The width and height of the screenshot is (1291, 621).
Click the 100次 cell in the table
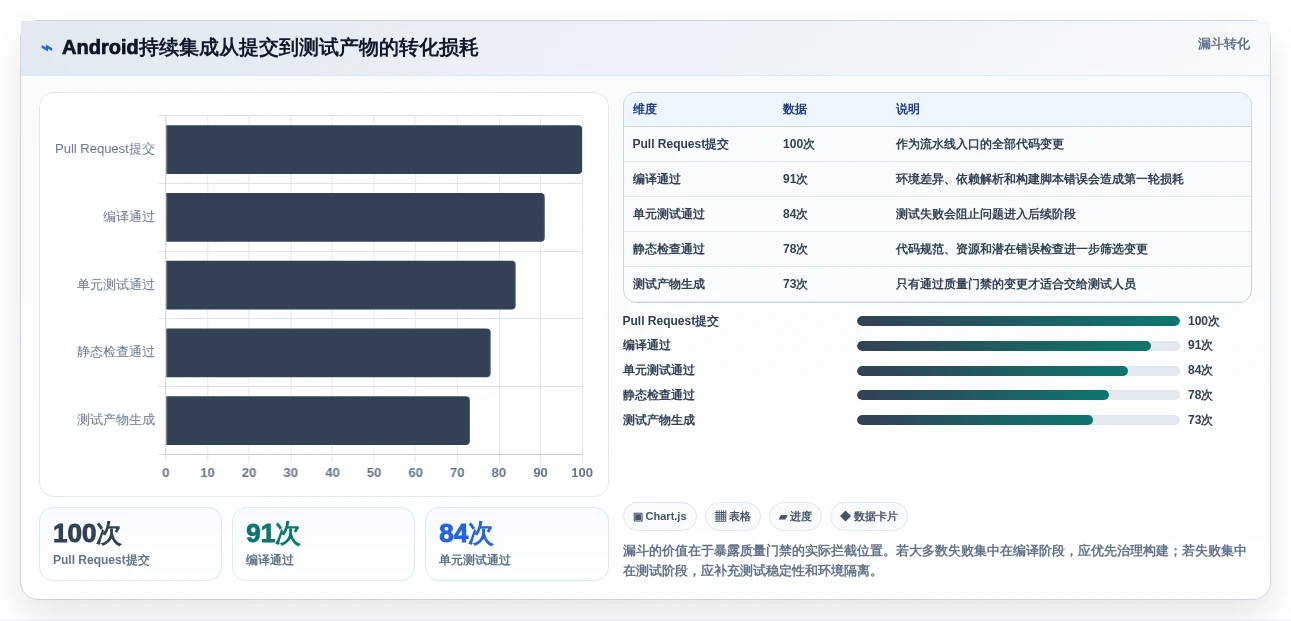tap(799, 144)
